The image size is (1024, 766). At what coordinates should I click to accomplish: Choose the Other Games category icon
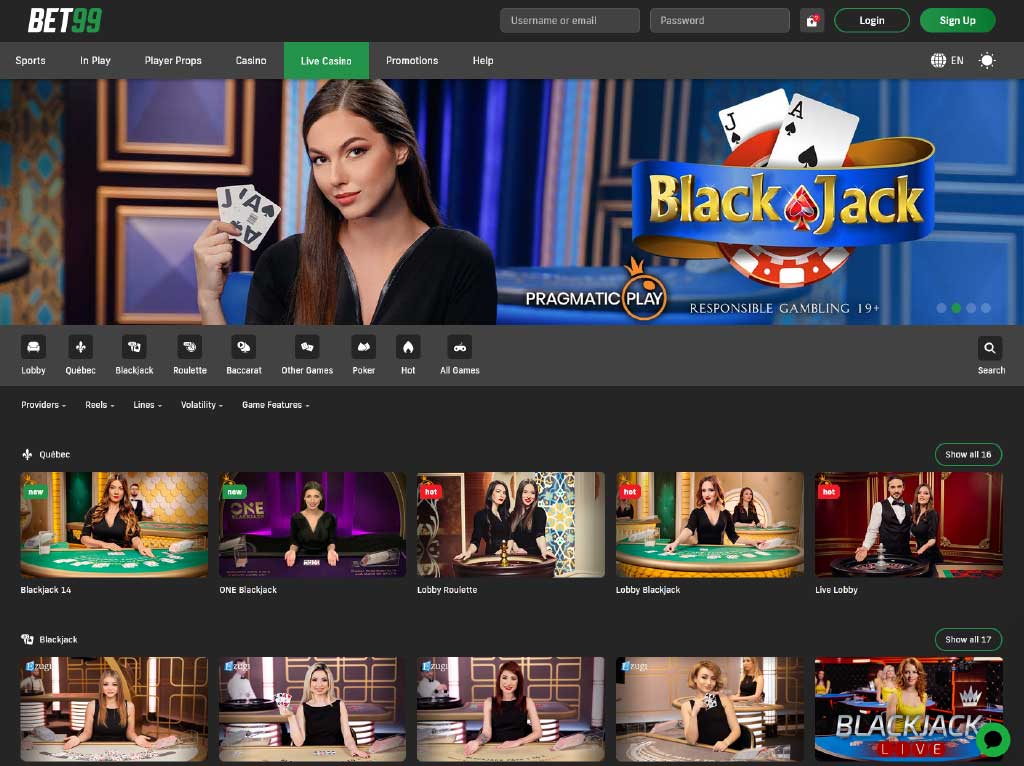(x=307, y=347)
